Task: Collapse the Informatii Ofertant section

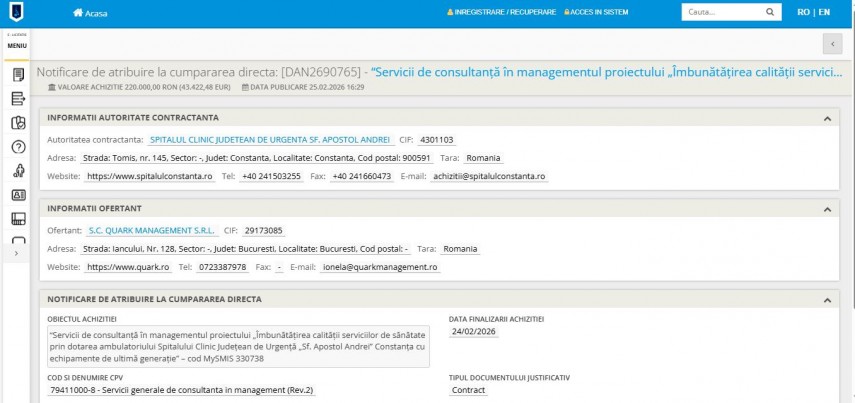Action: coord(827,208)
